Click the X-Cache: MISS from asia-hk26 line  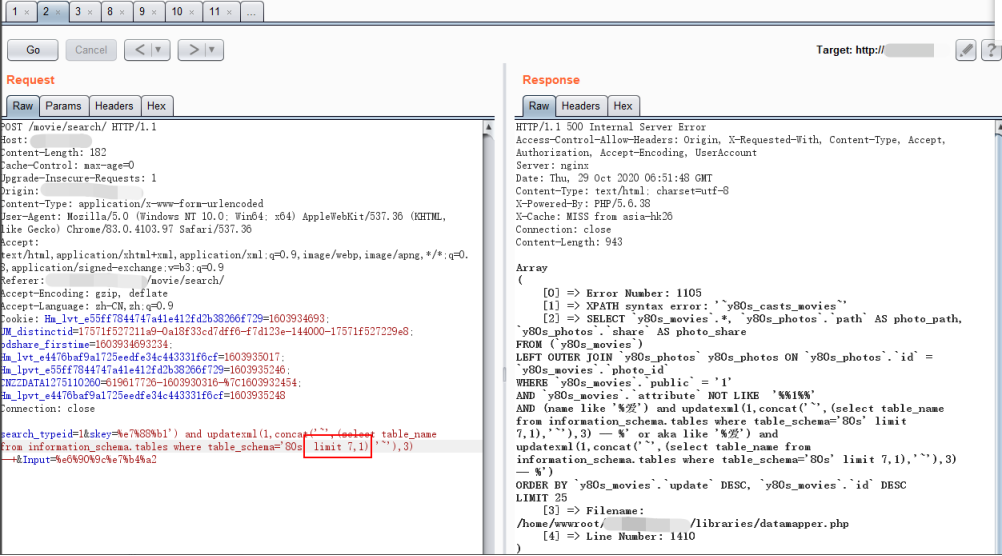(x=594, y=217)
